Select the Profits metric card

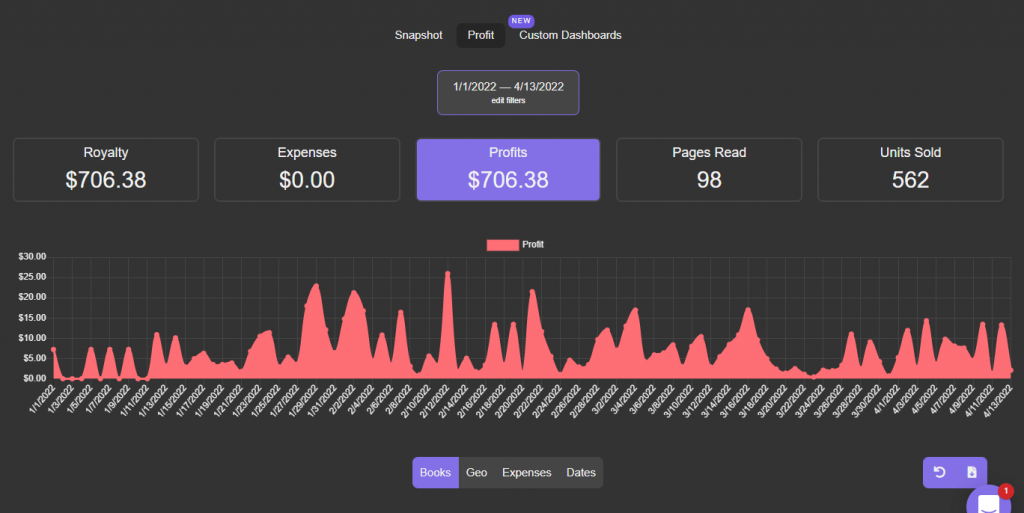508,169
